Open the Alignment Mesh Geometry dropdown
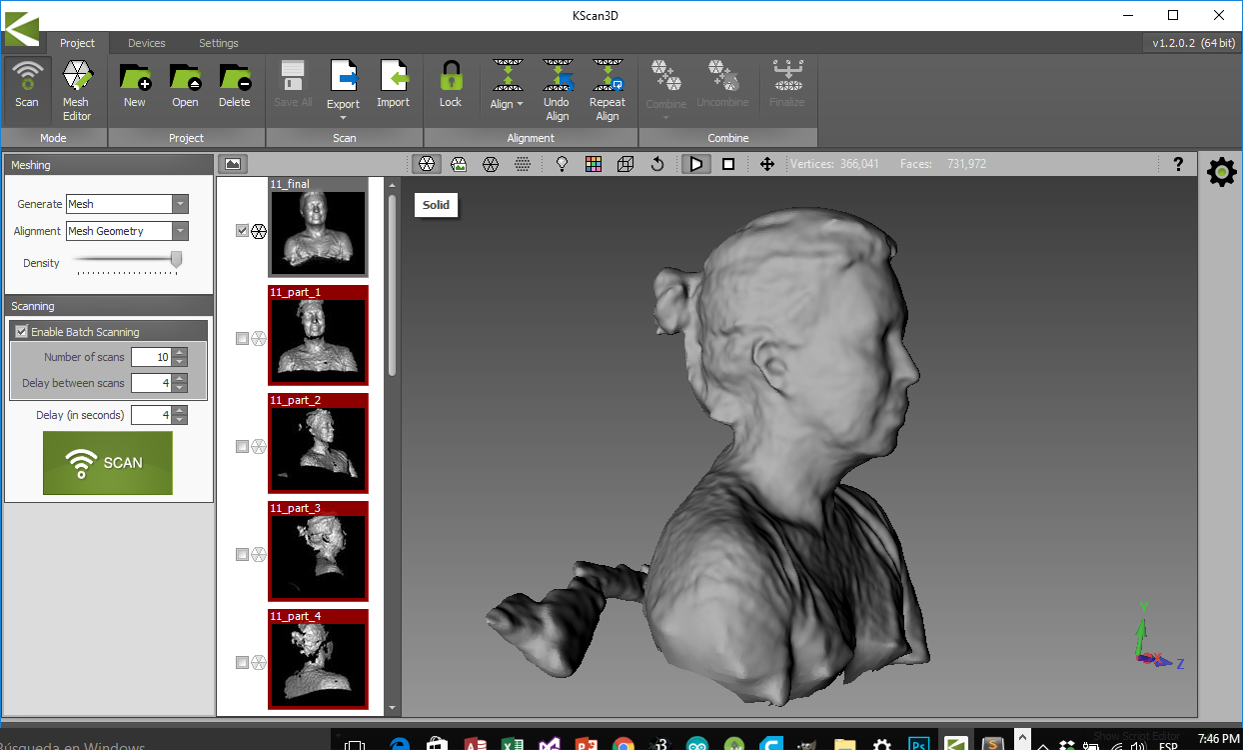The image size is (1243, 750). pyautogui.click(x=180, y=231)
